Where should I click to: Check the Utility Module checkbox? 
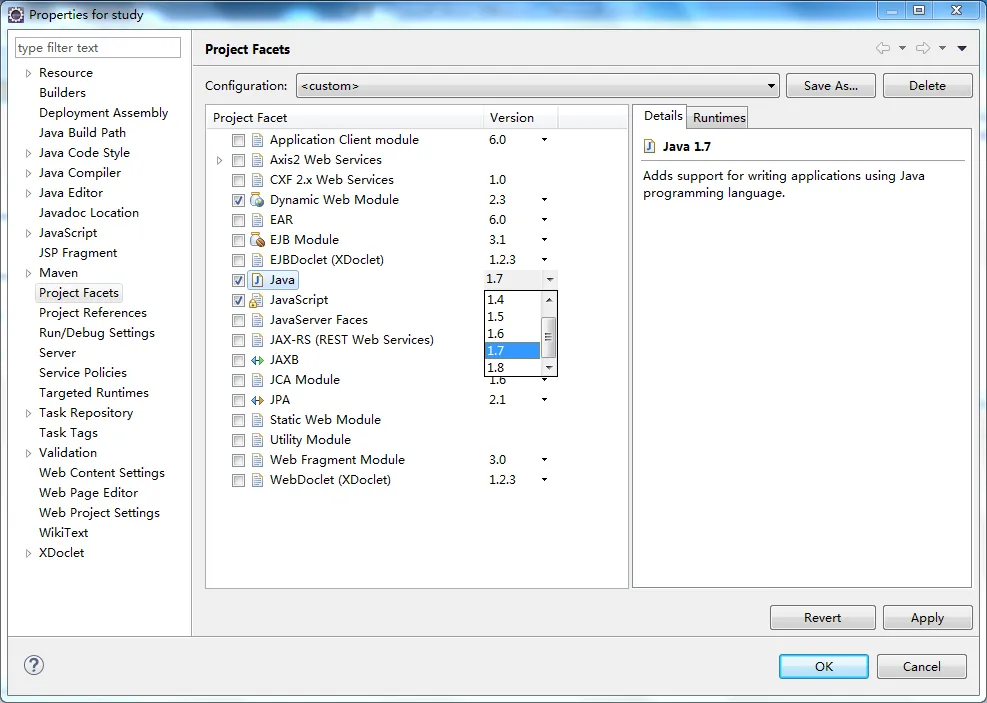click(x=238, y=441)
